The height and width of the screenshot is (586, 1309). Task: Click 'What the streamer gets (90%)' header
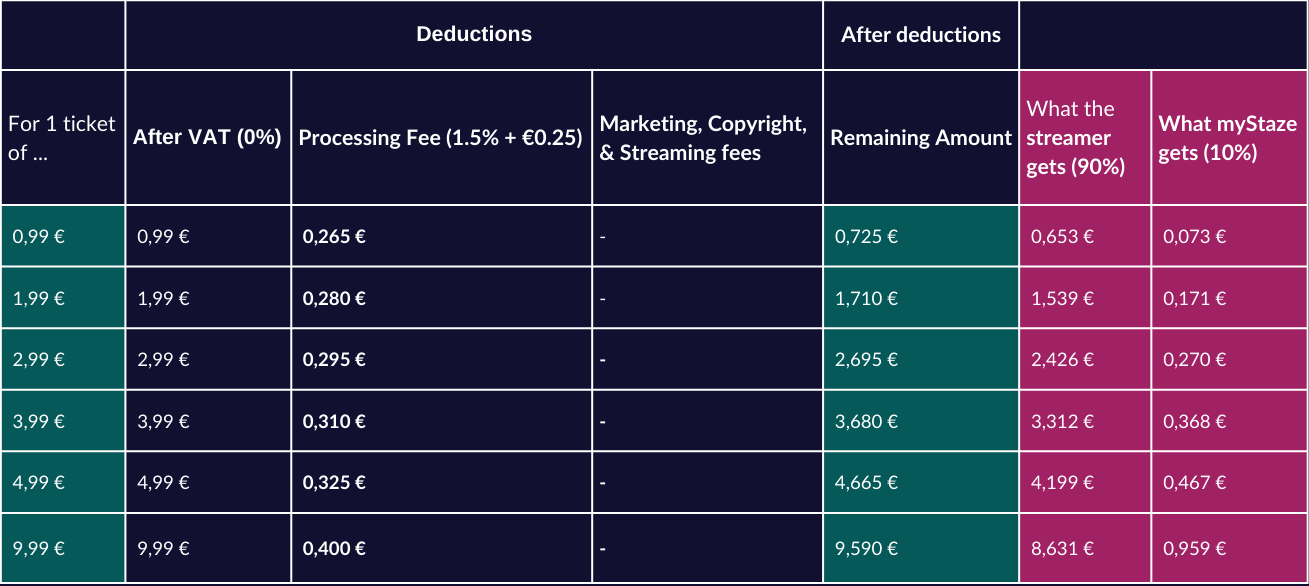click(1084, 138)
